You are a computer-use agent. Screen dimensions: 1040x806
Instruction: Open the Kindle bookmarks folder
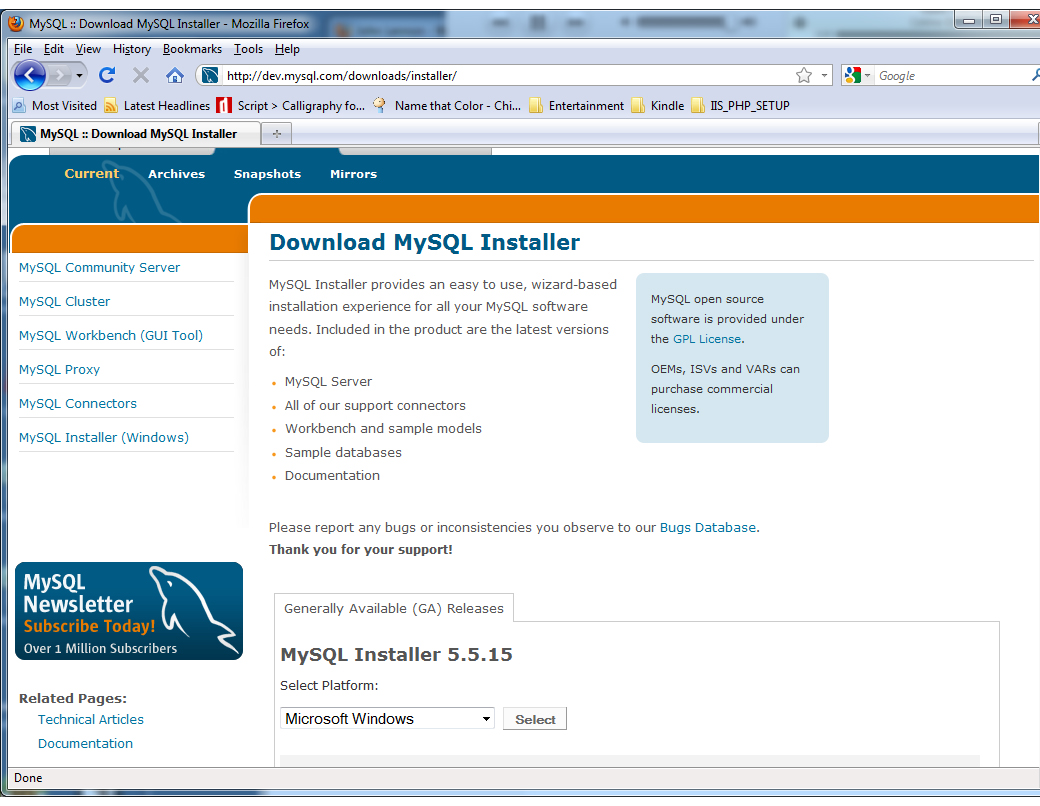(657, 105)
